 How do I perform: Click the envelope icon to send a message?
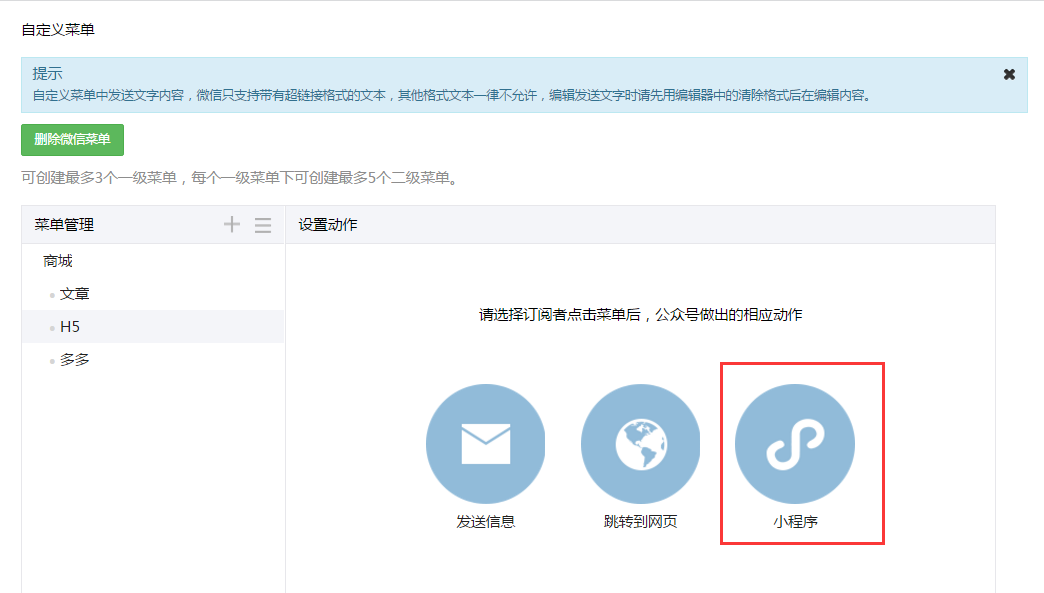coord(486,444)
